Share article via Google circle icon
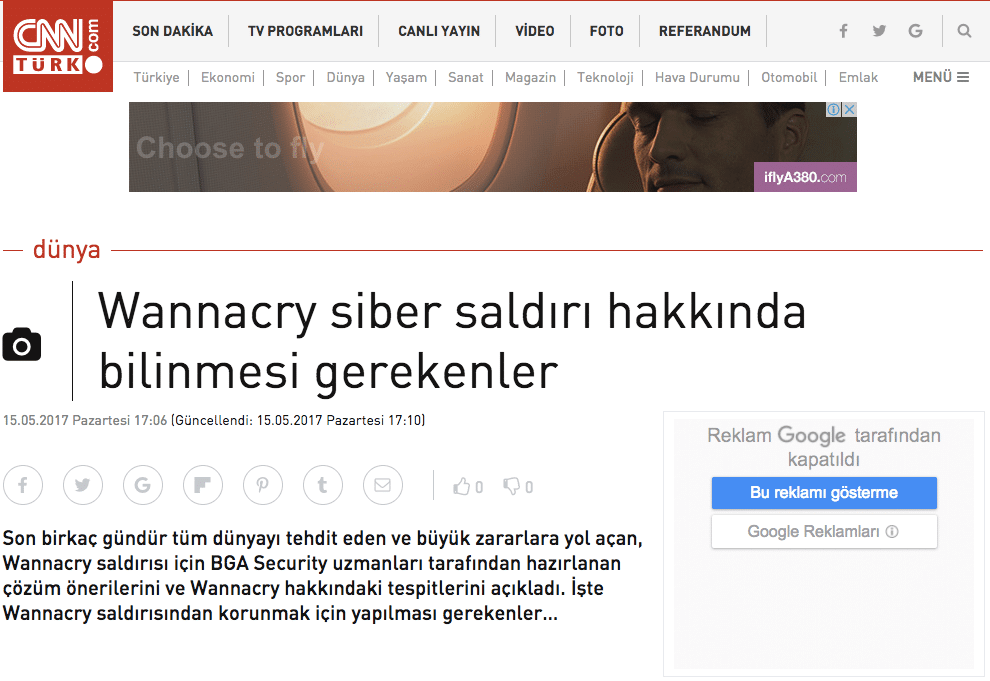This screenshot has width=990, height=681. [143, 485]
